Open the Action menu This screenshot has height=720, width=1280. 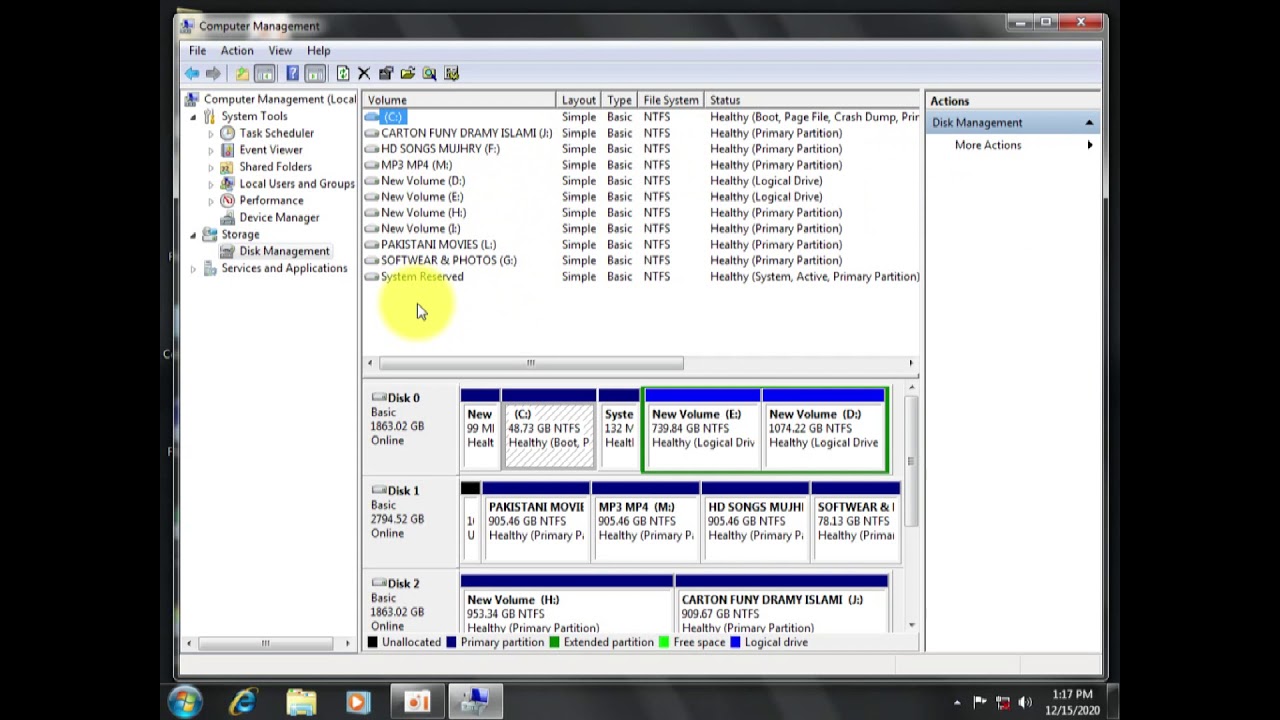(x=237, y=51)
